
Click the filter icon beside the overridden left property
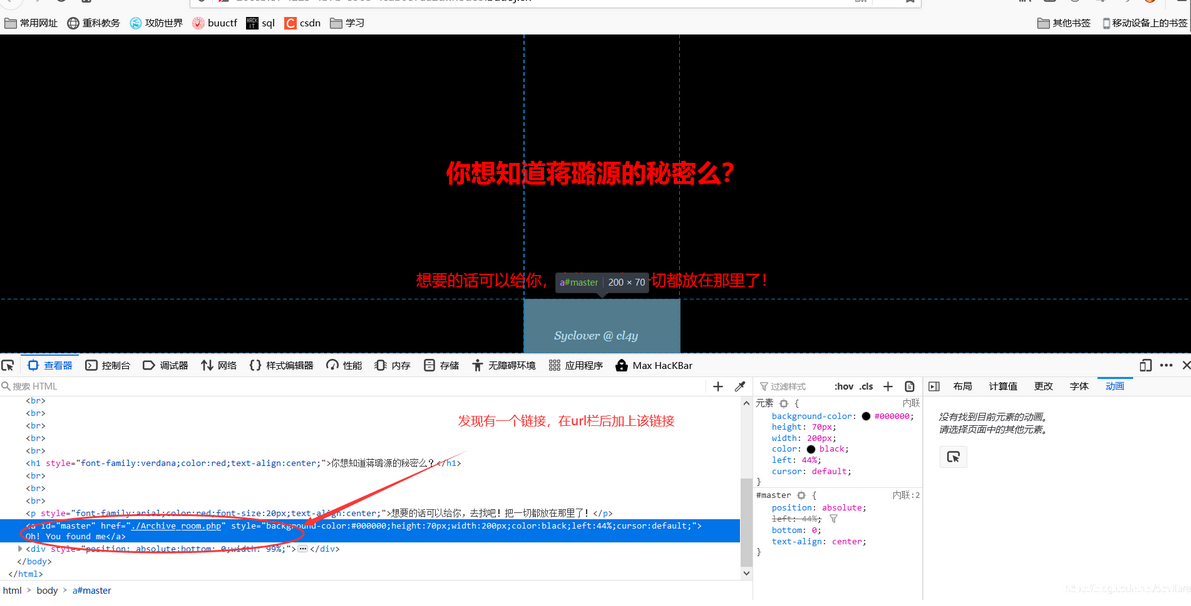click(x=834, y=519)
